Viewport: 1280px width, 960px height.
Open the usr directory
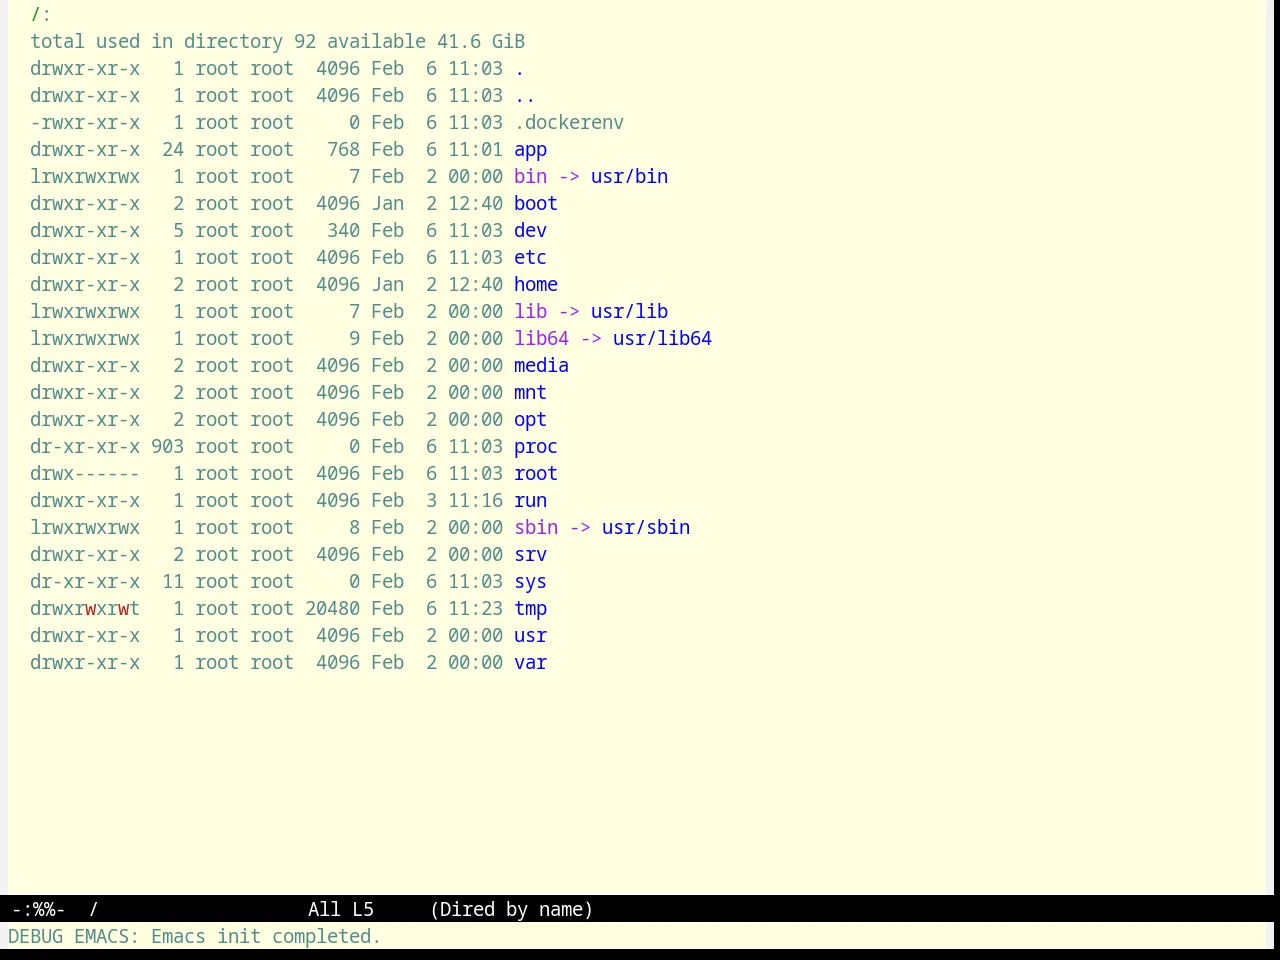pyautogui.click(x=530, y=635)
